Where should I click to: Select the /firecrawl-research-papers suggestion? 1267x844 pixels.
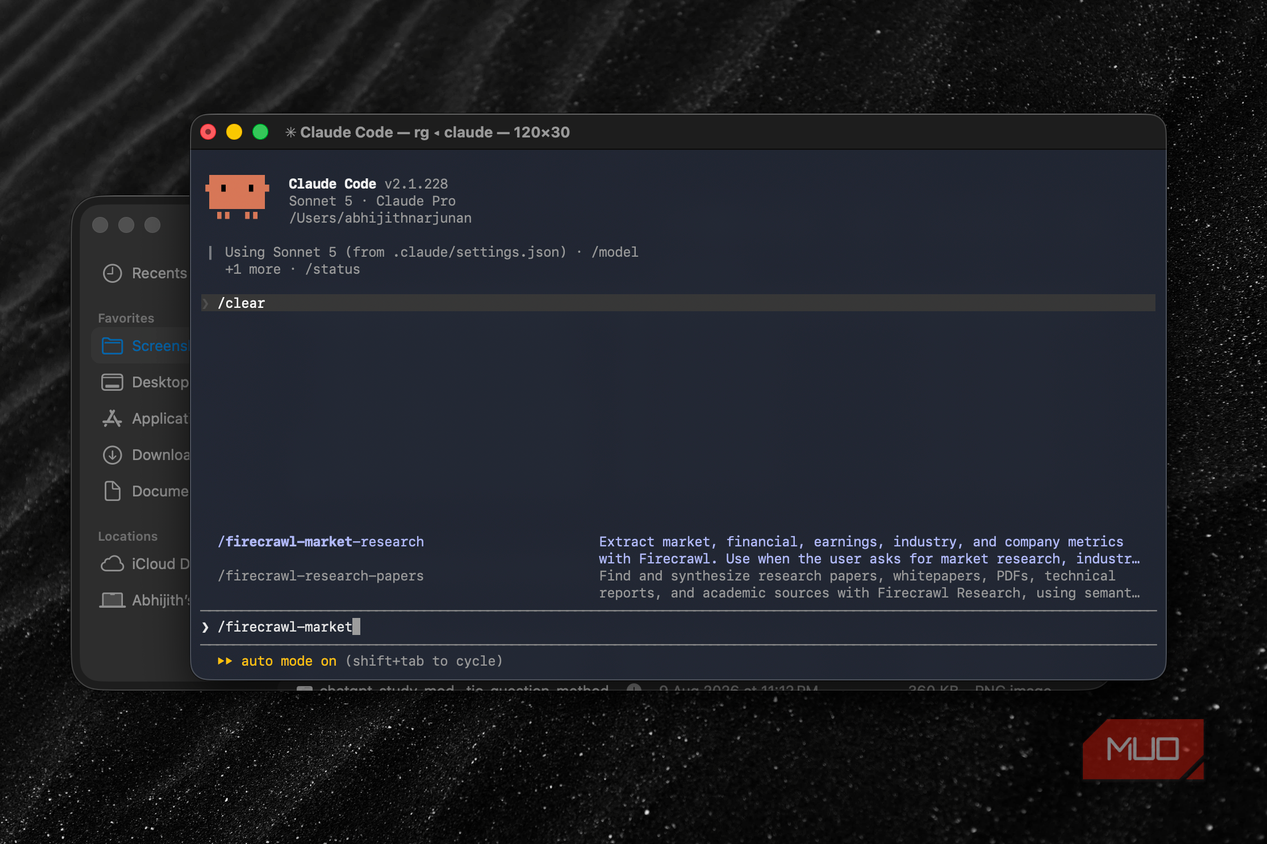point(321,576)
